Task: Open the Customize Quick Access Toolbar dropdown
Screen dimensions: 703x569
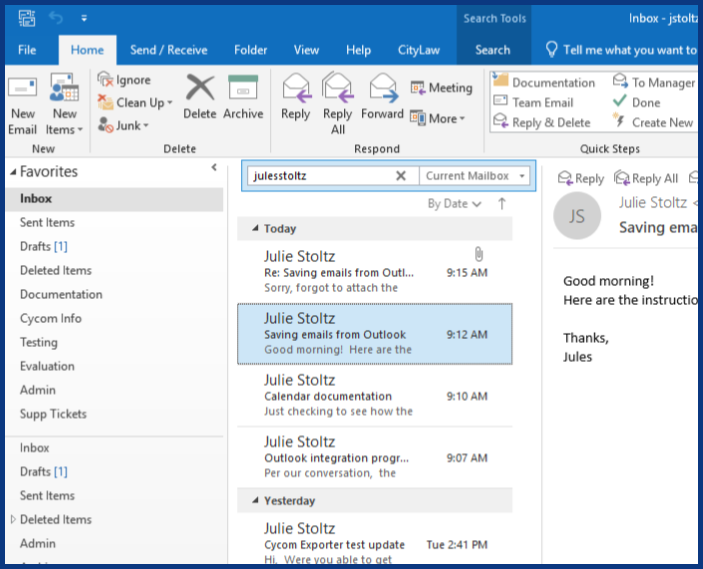Action: [84, 18]
